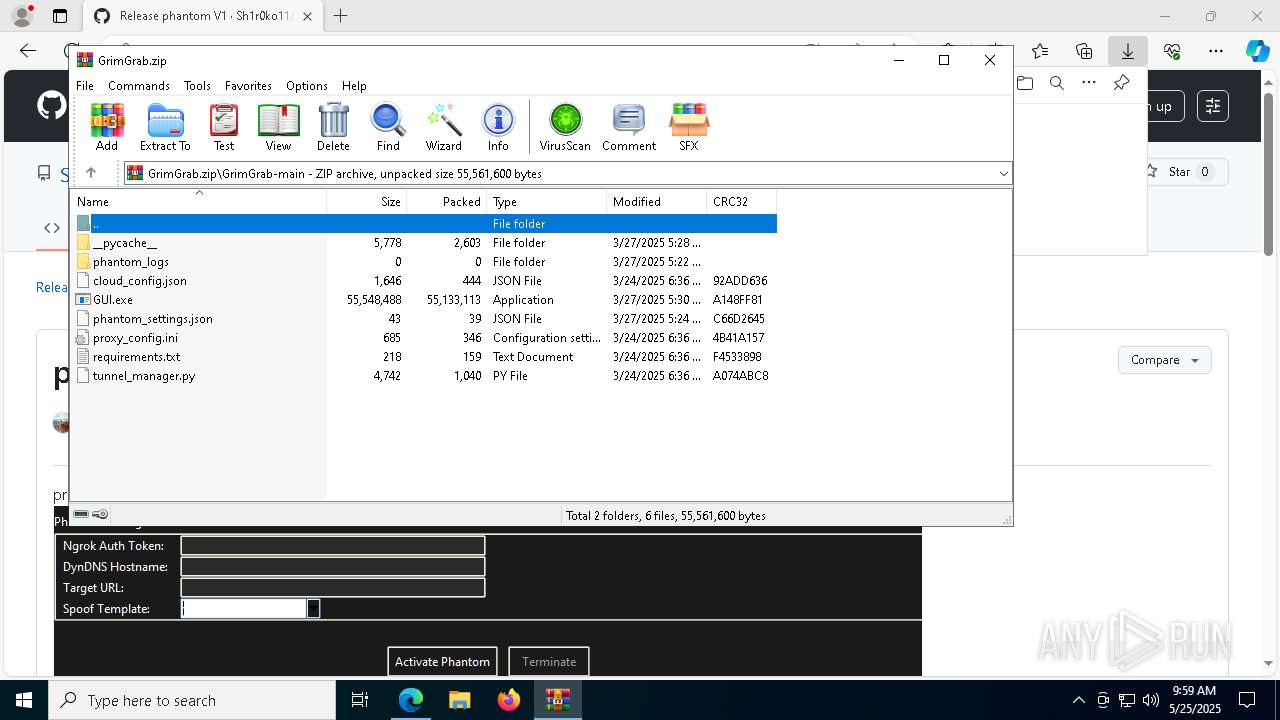This screenshot has height=720, width=1280.
Task: Sort file list by Modified column
Action: (657, 202)
